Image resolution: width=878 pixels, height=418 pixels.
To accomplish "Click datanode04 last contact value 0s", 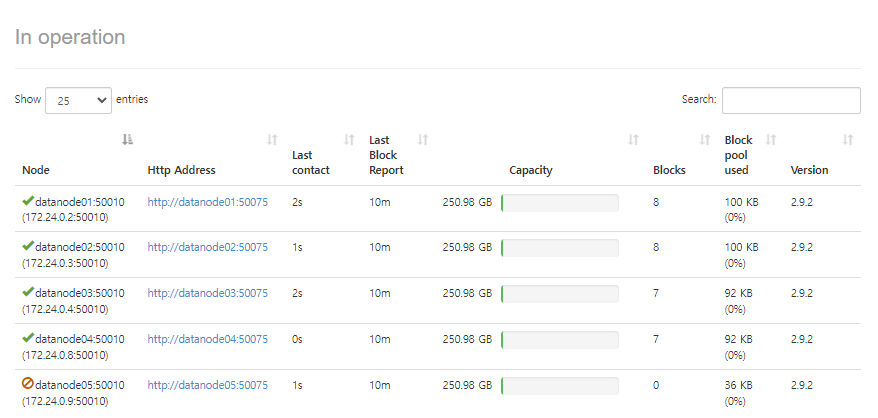I will 297,339.
